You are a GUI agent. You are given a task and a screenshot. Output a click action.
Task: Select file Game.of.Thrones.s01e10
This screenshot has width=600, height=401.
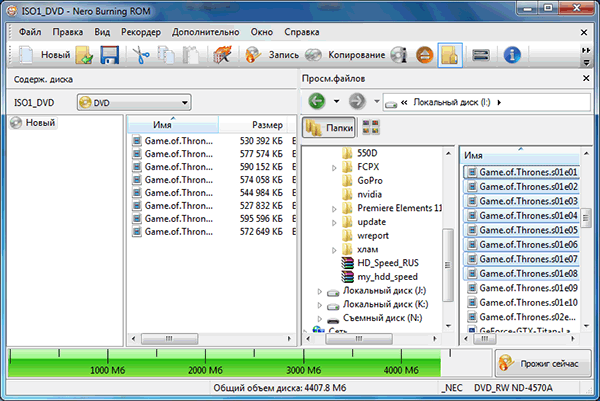[x=522, y=303]
